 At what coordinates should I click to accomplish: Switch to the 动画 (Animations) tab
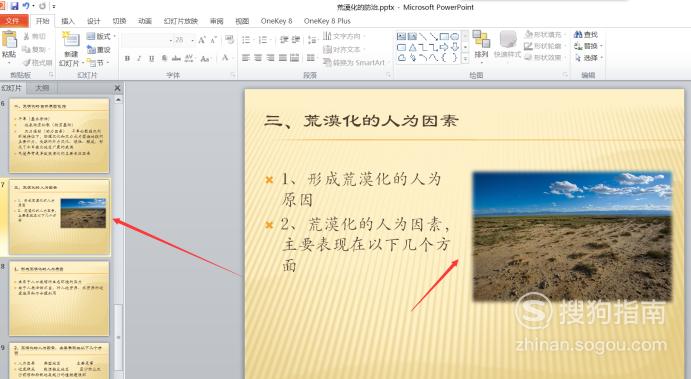[x=145, y=21]
